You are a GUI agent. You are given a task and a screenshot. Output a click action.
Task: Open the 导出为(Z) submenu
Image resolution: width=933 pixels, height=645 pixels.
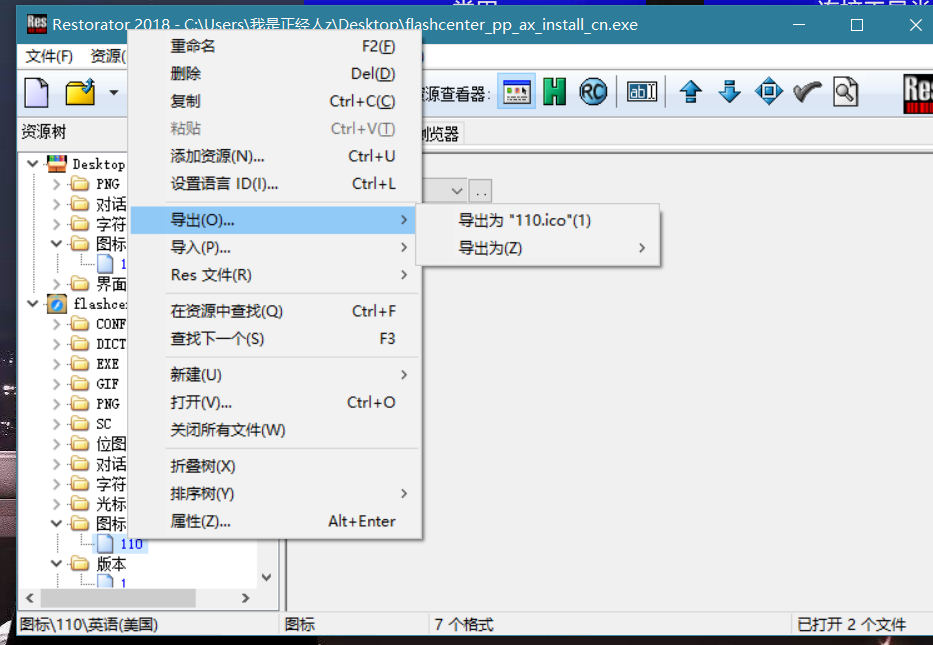538,248
